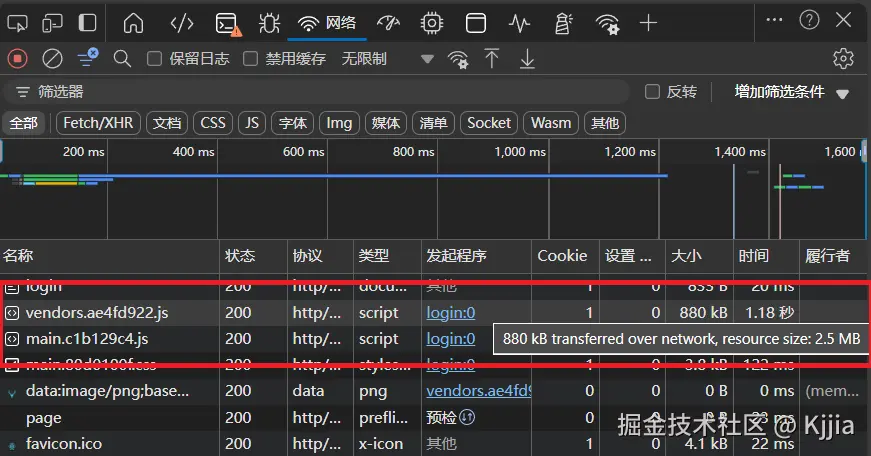The image size is (871, 456).
Task: Filter by Wasm type
Action: click(x=551, y=123)
